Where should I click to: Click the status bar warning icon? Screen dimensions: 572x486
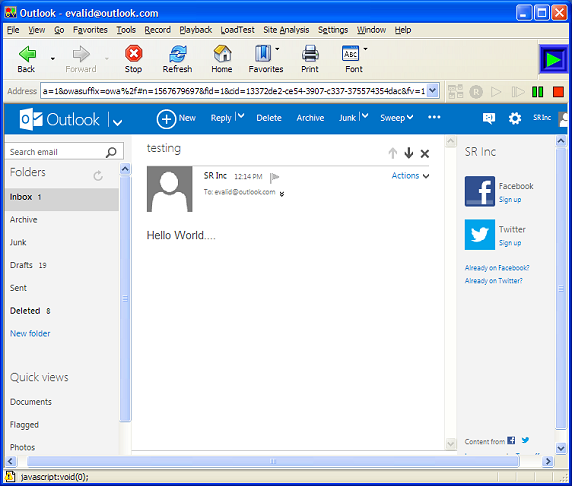10,476
